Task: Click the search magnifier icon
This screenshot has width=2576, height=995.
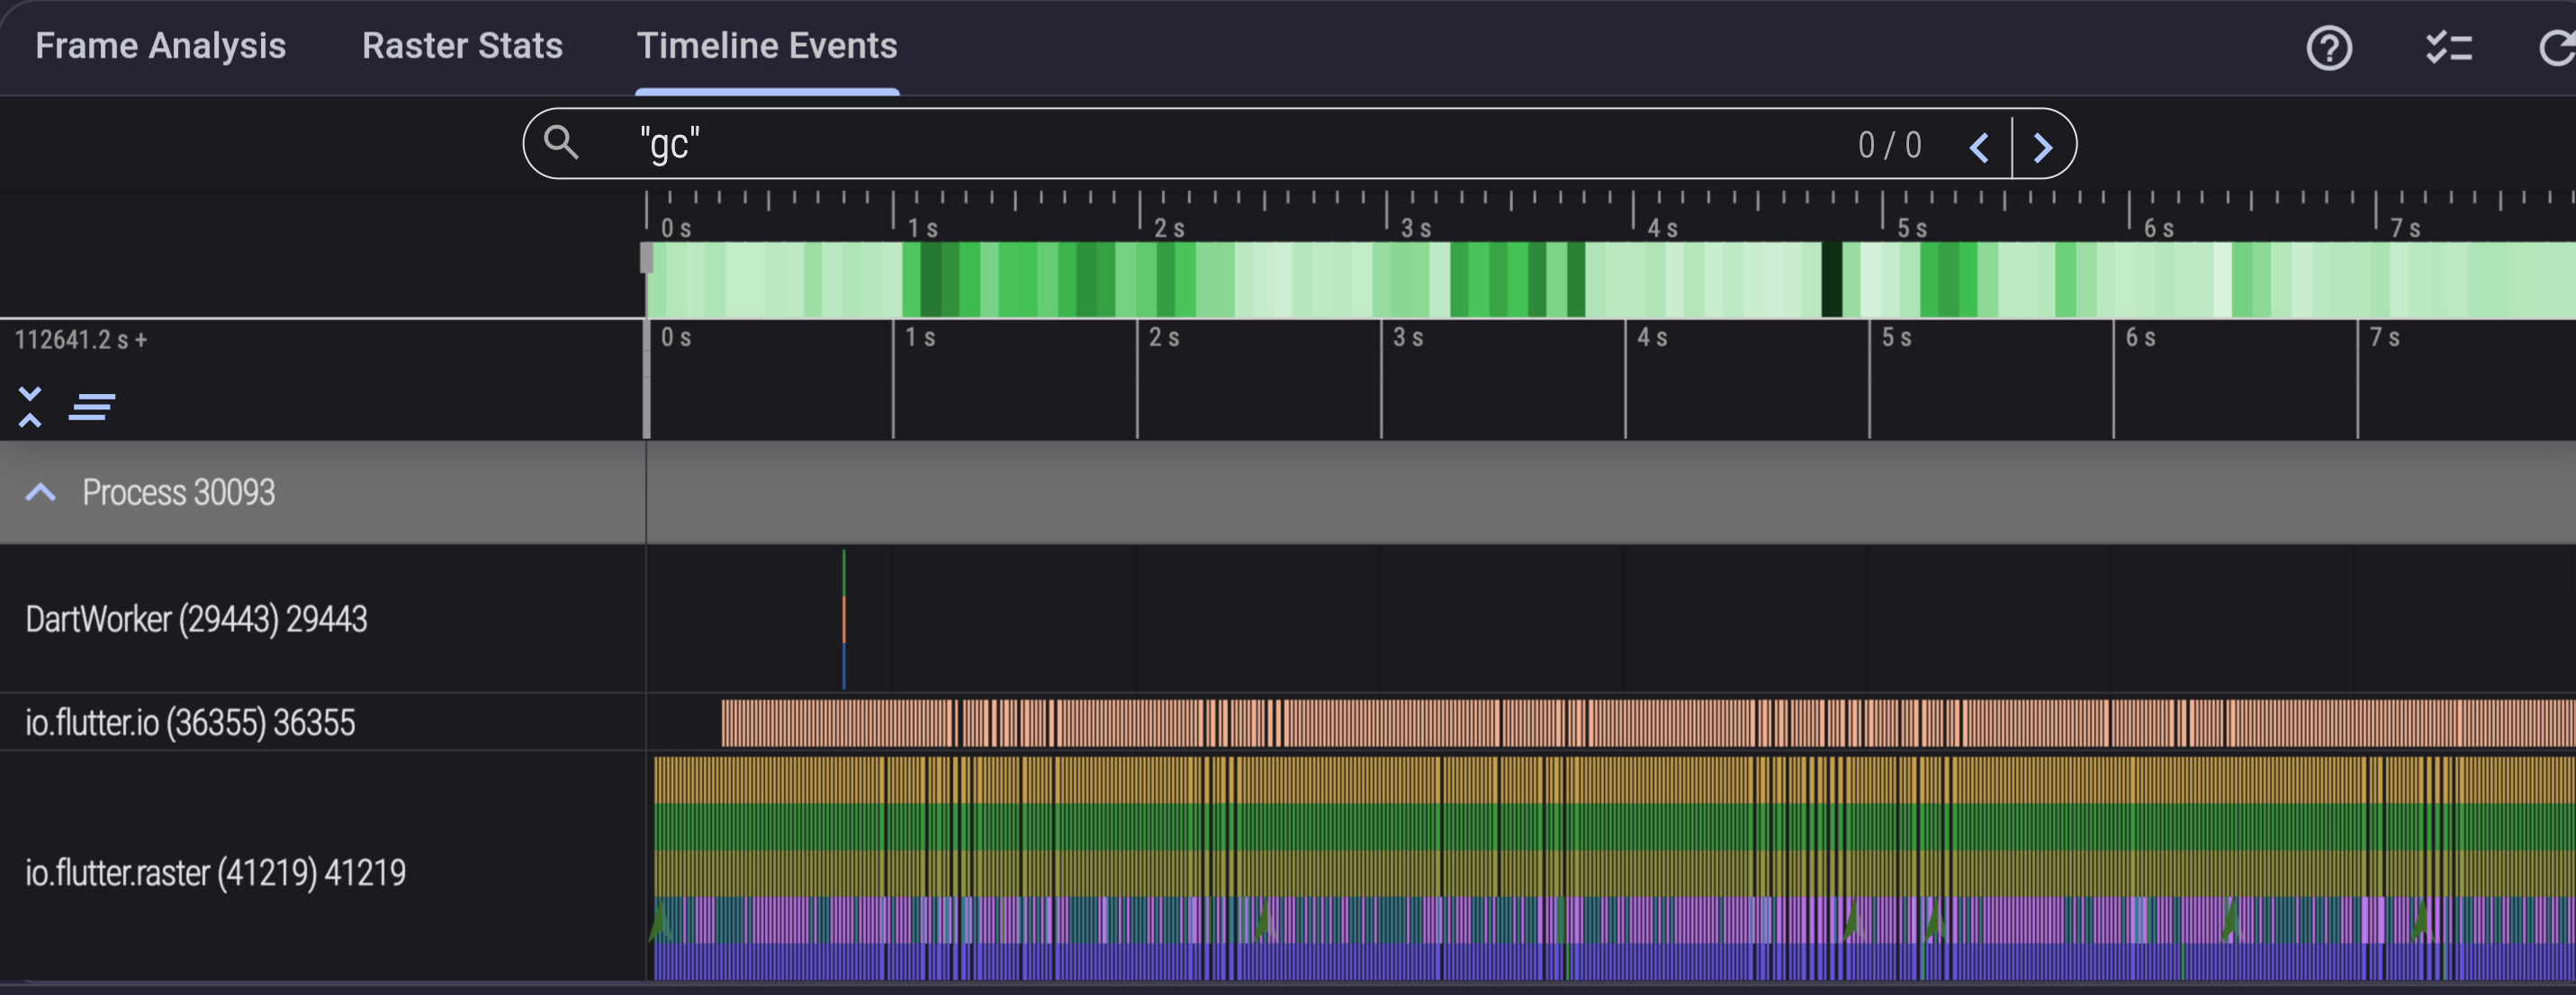Action: pyautogui.click(x=561, y=143)
